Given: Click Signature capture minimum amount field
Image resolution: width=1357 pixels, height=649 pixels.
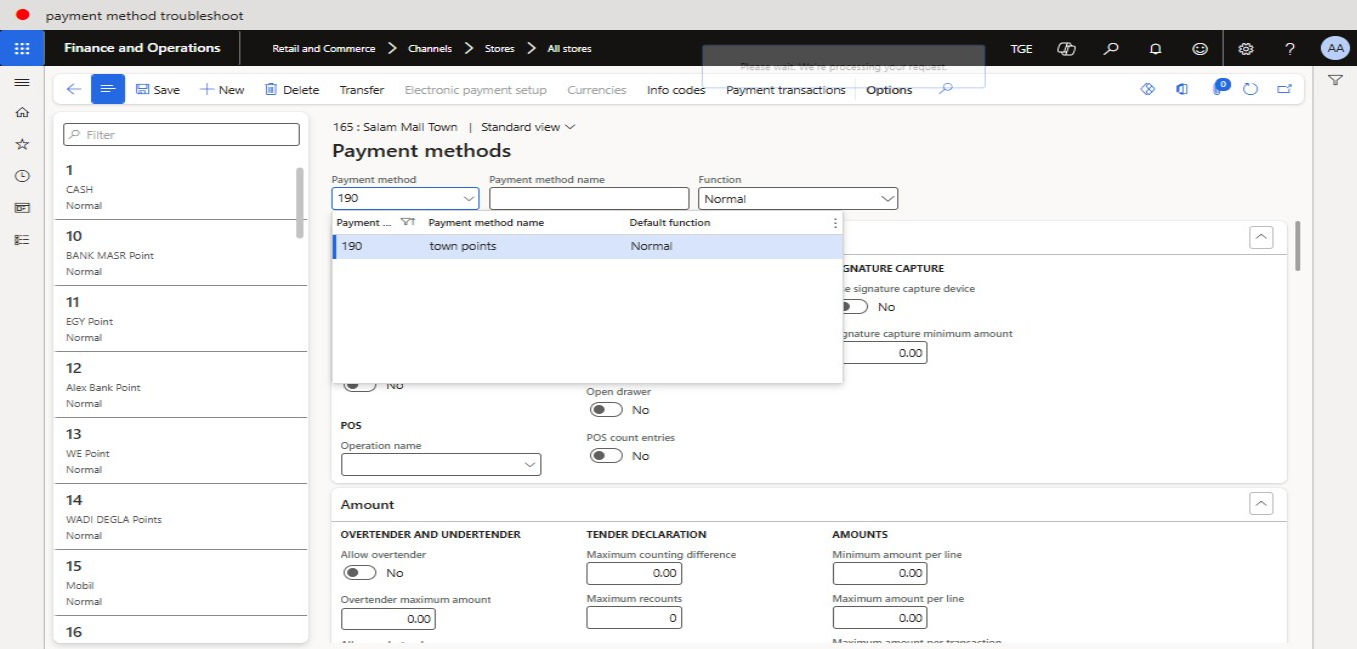Looking at the screenshot, I should coord(884,352).
